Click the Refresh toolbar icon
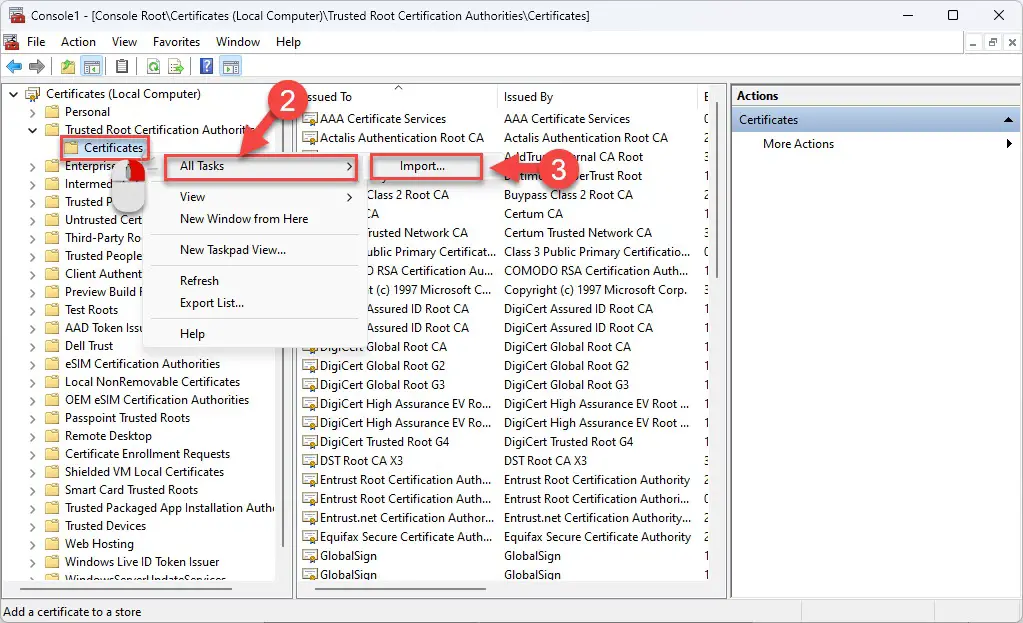 153,67
